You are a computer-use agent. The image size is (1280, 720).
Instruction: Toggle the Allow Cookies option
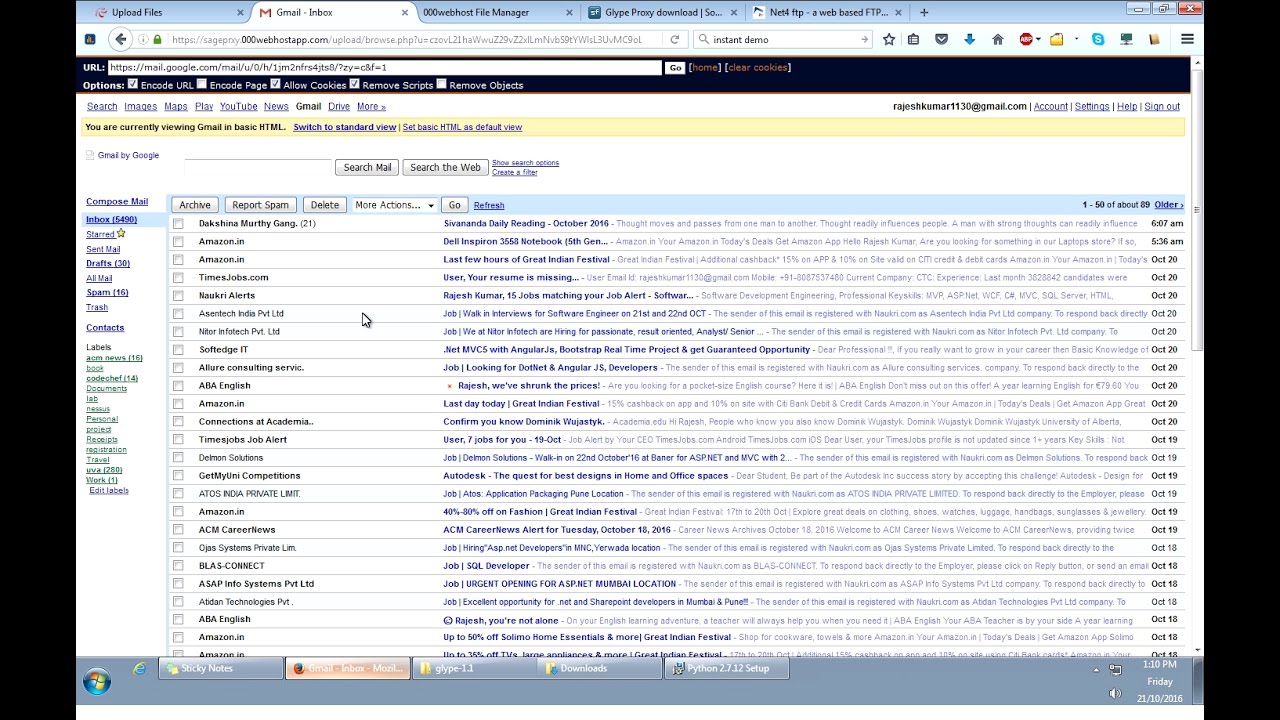275,84
